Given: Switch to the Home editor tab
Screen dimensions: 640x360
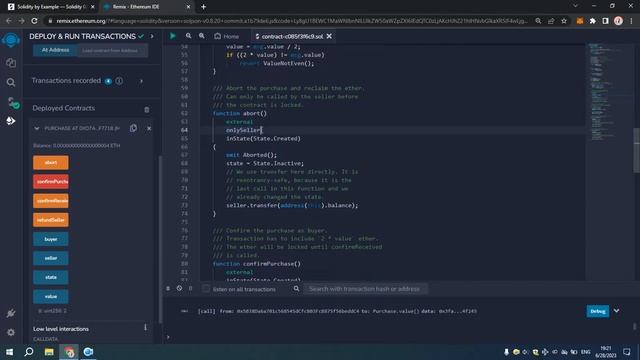Looking at the screenshot, I should [227, 36].
